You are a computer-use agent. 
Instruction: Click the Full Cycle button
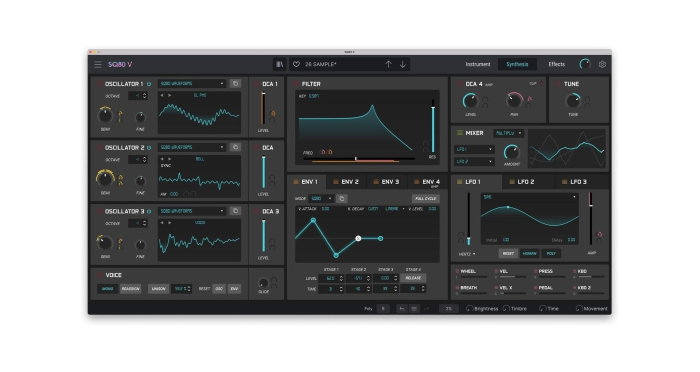[x=425, y=199]
